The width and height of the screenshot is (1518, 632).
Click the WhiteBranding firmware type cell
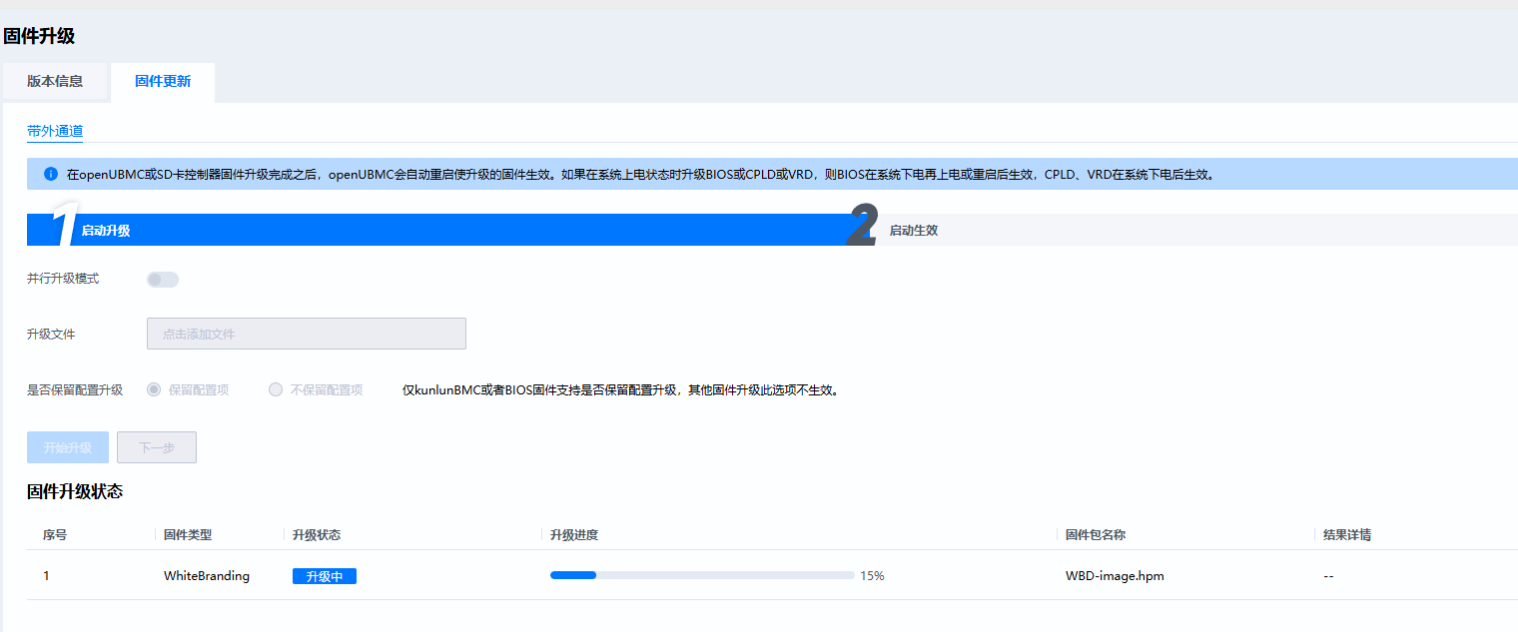pos(206,576)
